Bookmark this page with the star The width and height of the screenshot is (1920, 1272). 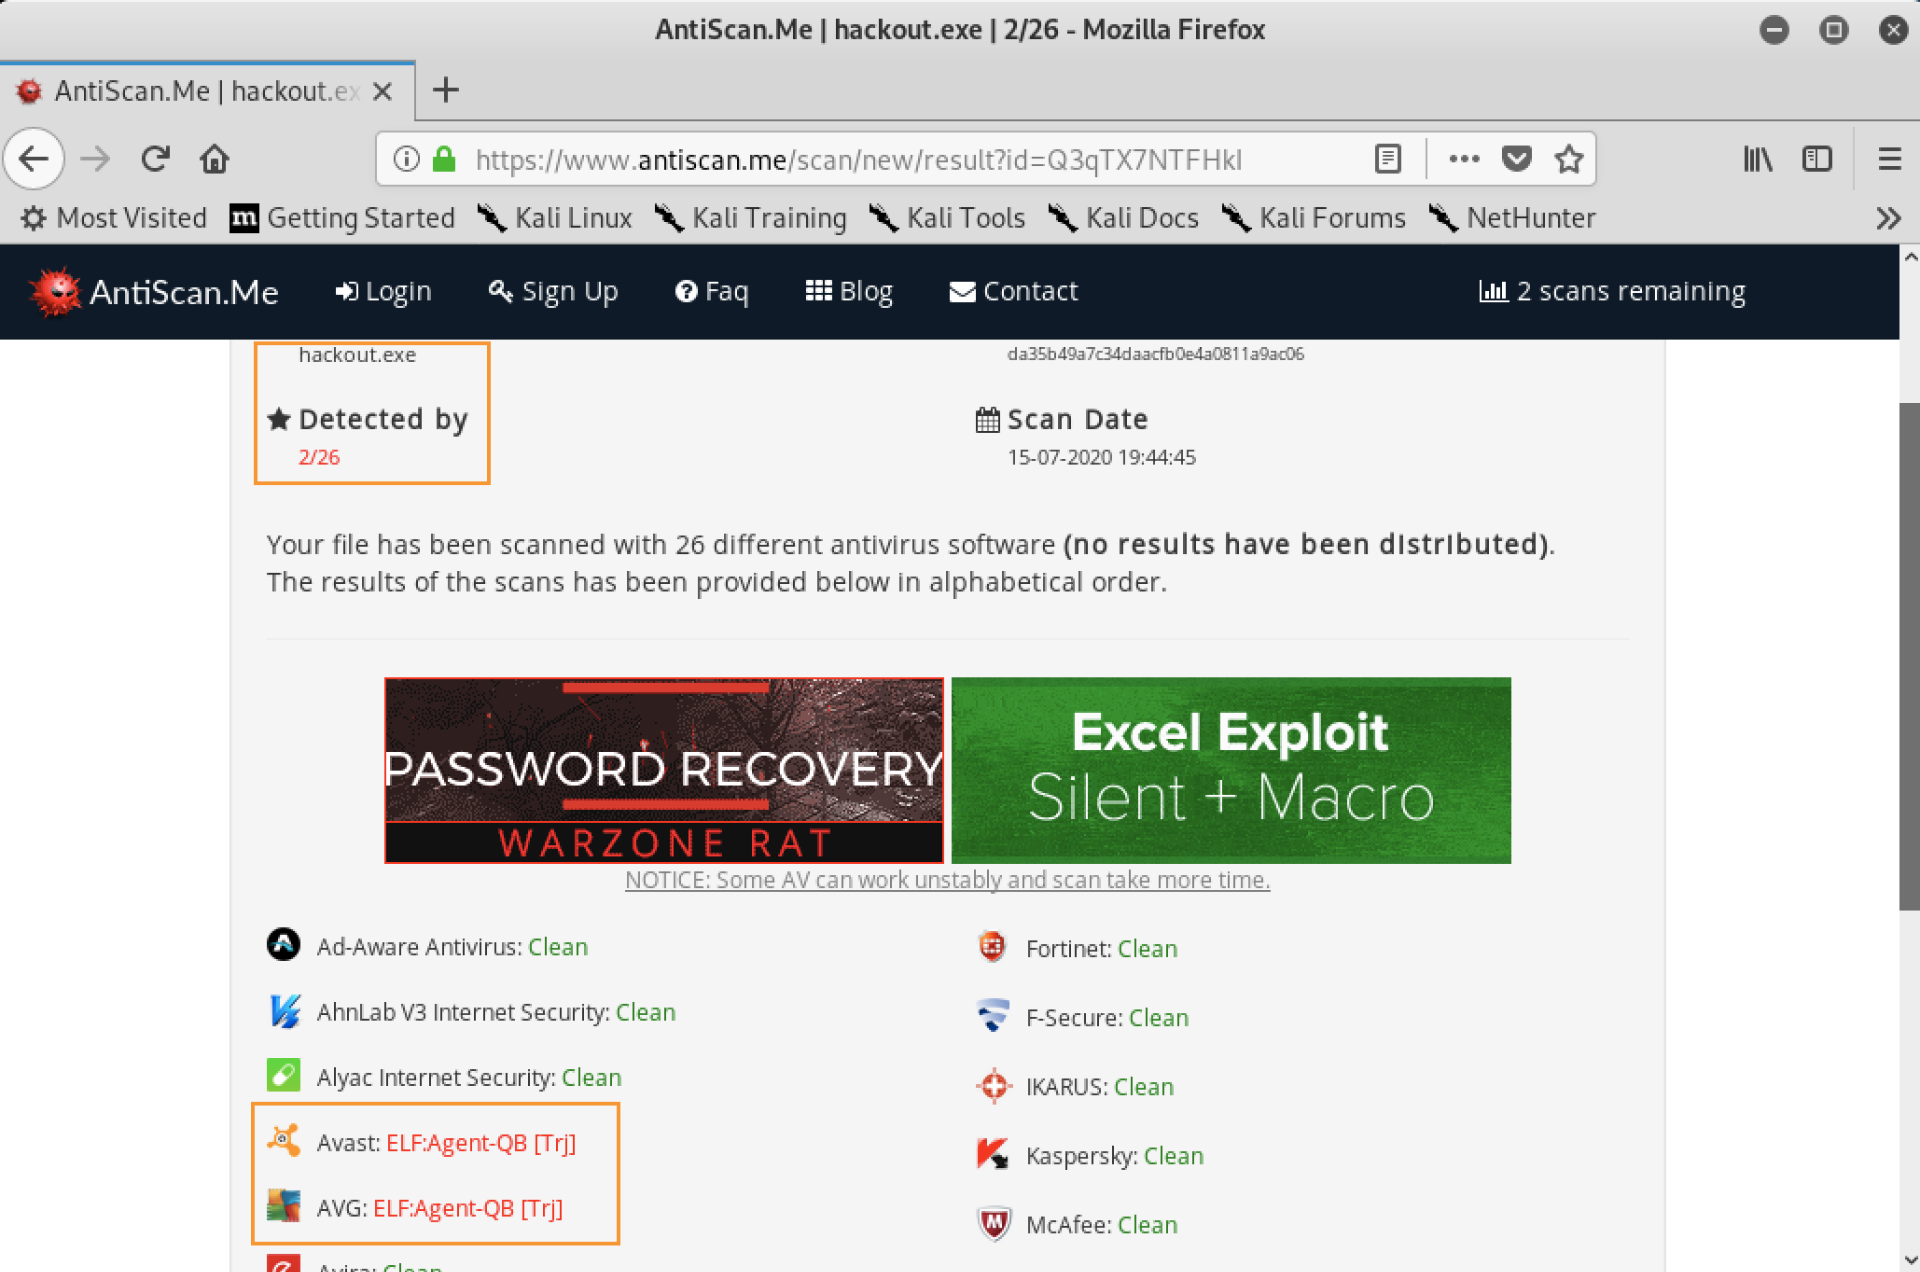point(1569,159)
